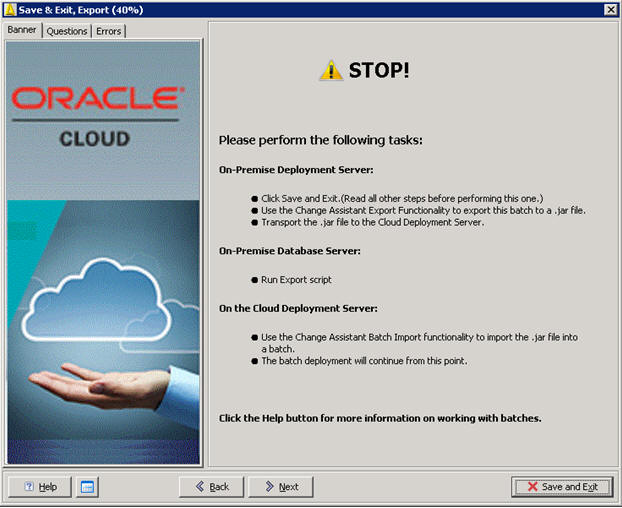Open the Questions tab

(67, 31)
